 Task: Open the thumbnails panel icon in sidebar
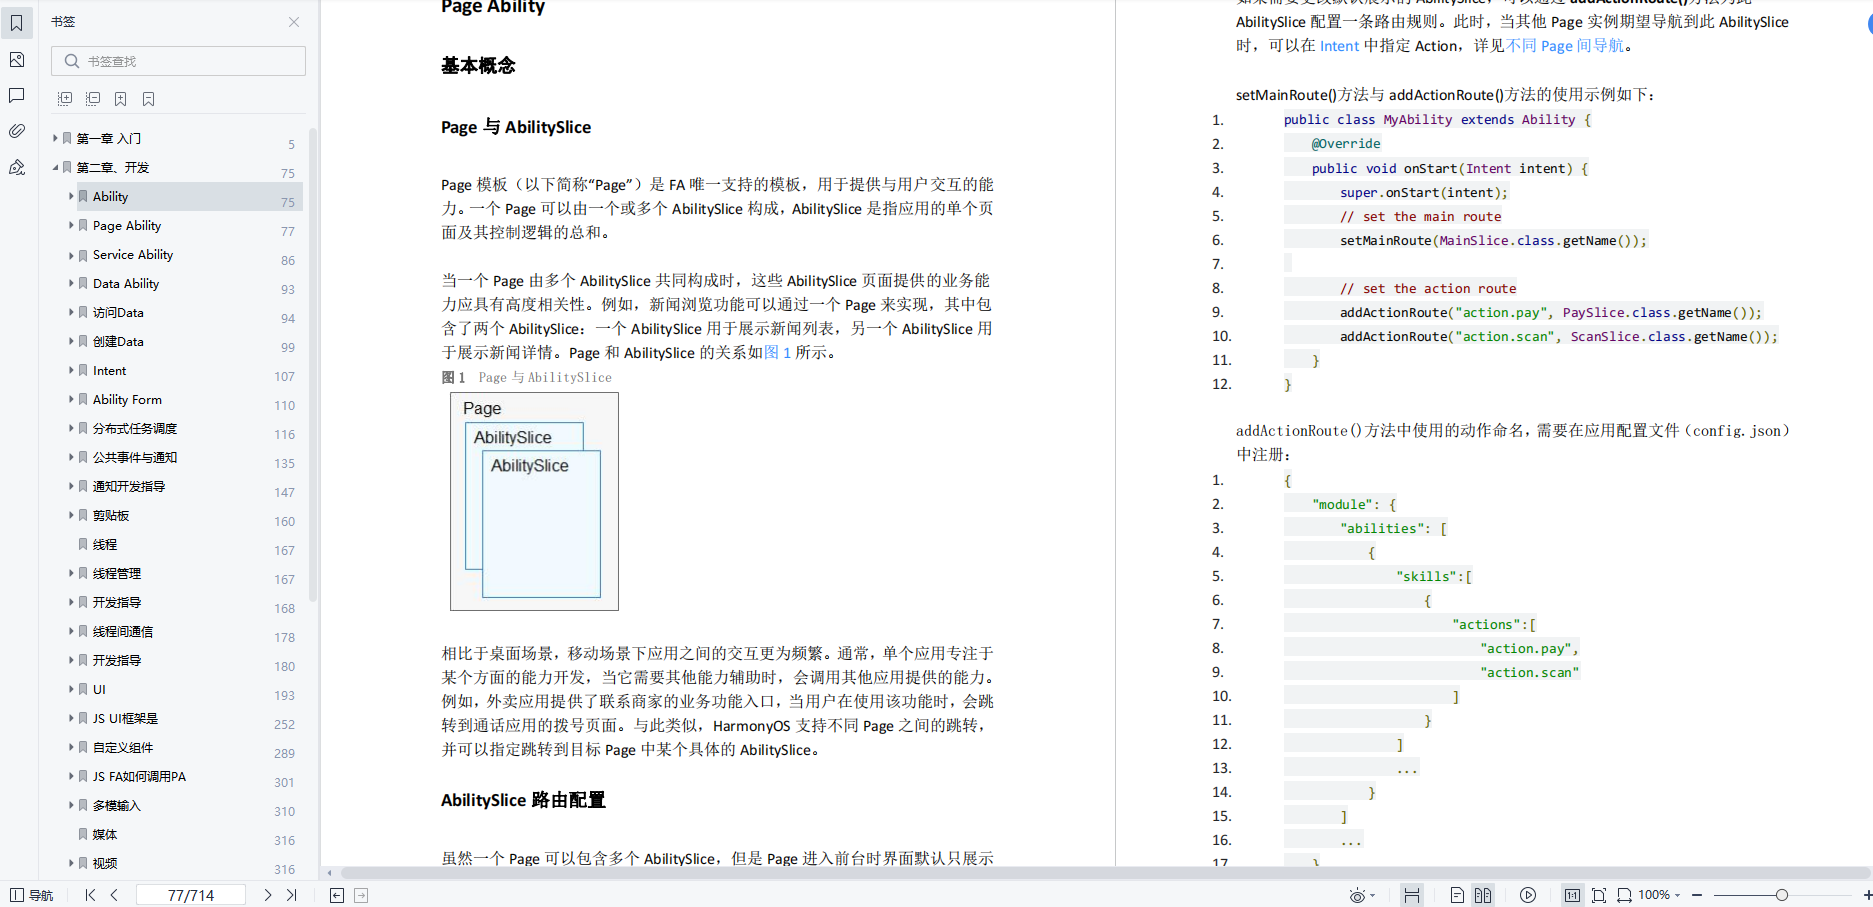[17, 60]
